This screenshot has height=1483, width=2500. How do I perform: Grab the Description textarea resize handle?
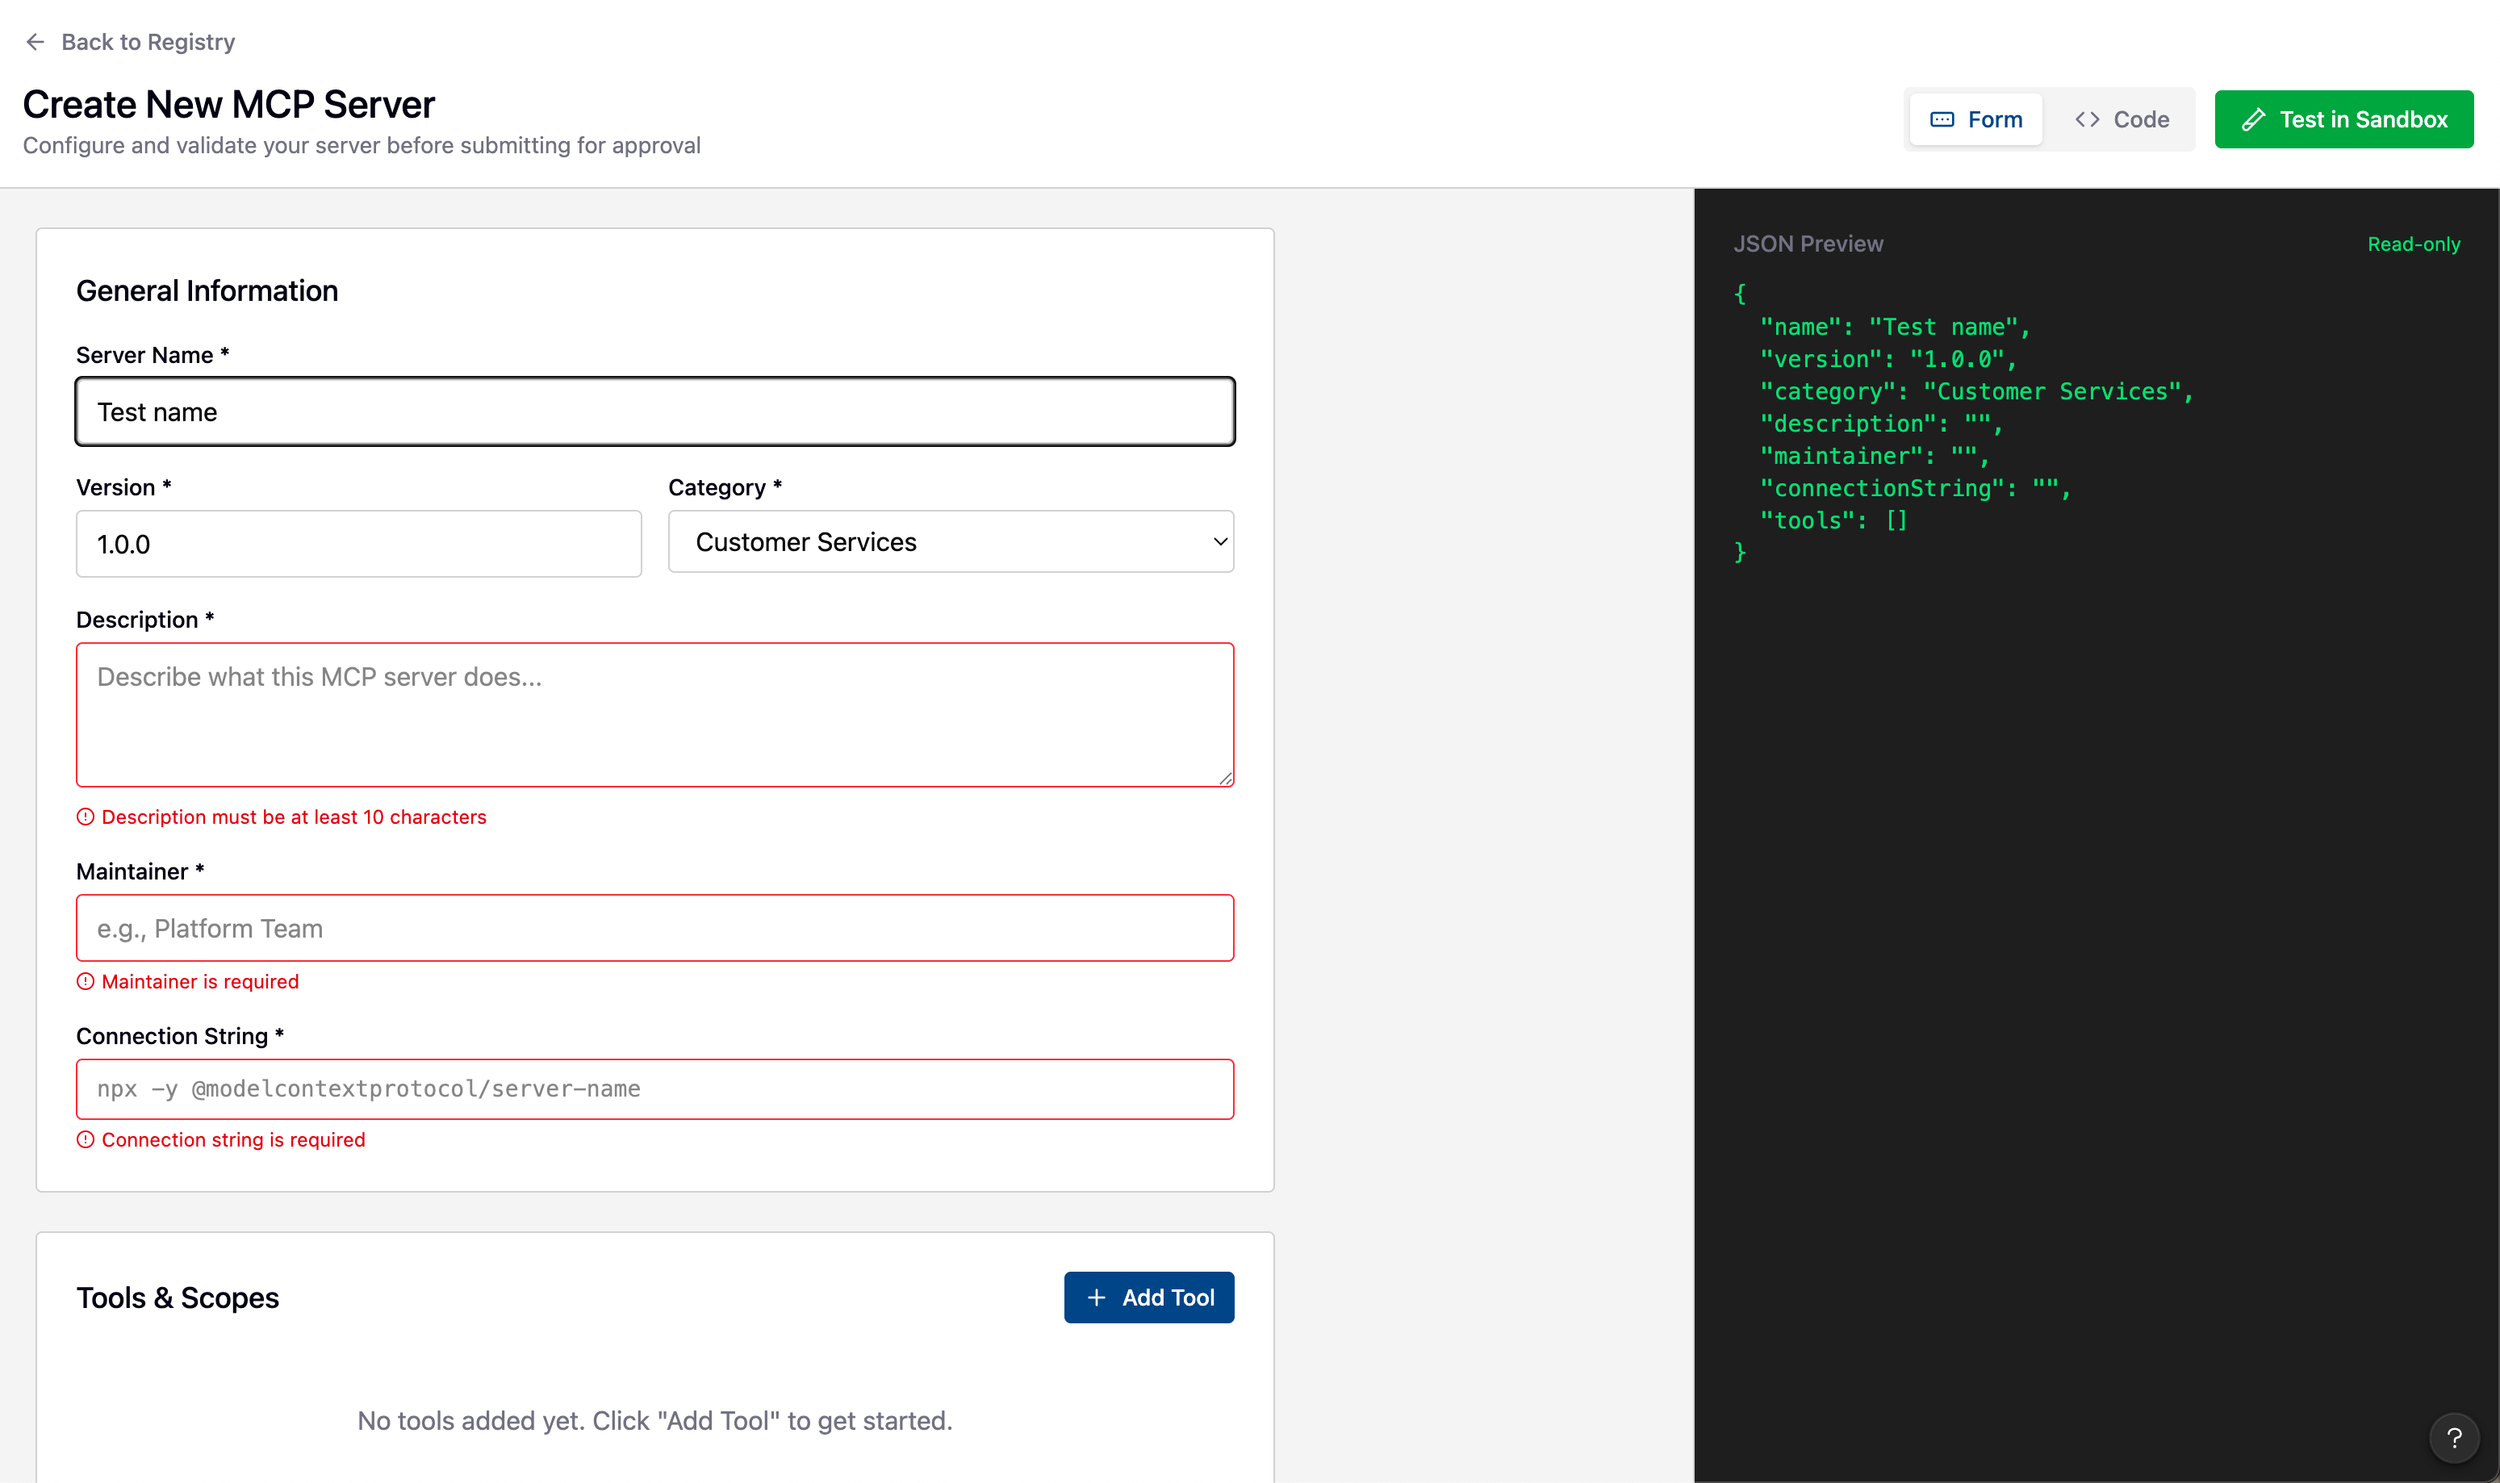1225,778
